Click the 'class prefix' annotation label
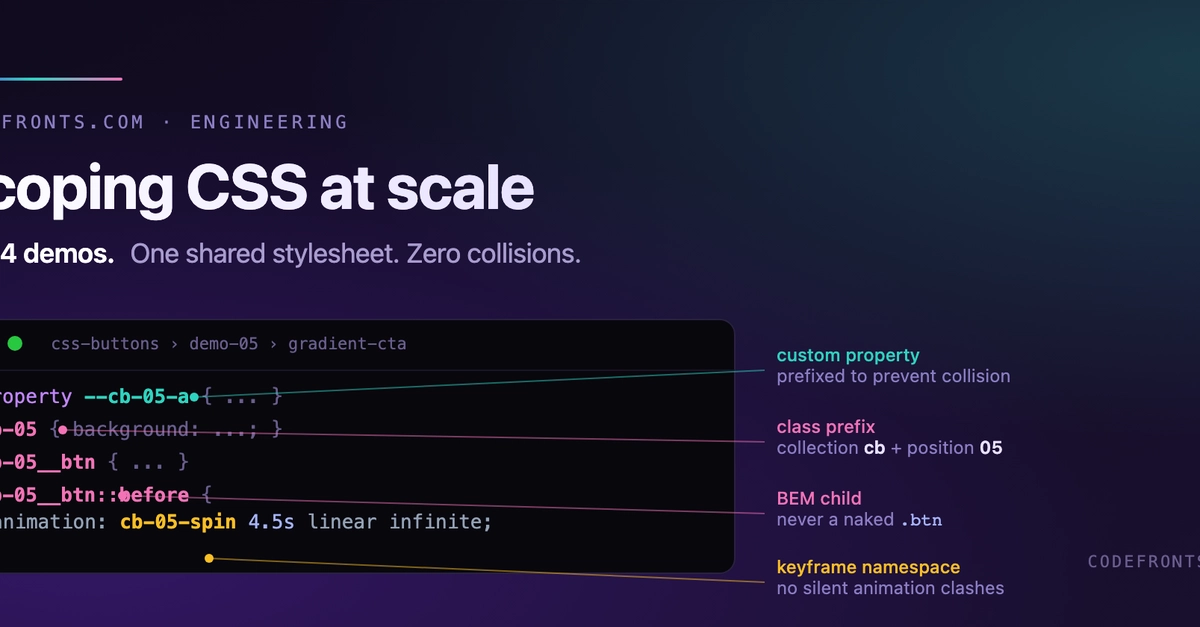The image size is (1200, 627). click(x=826, y=427)
